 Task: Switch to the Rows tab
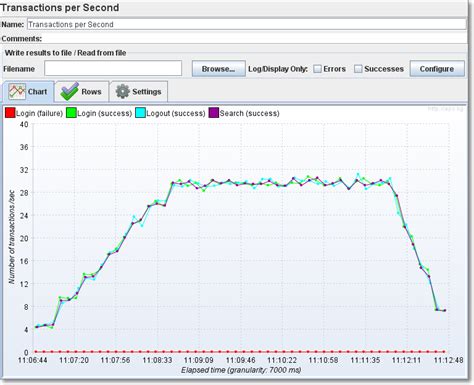[x=82, y=91]
